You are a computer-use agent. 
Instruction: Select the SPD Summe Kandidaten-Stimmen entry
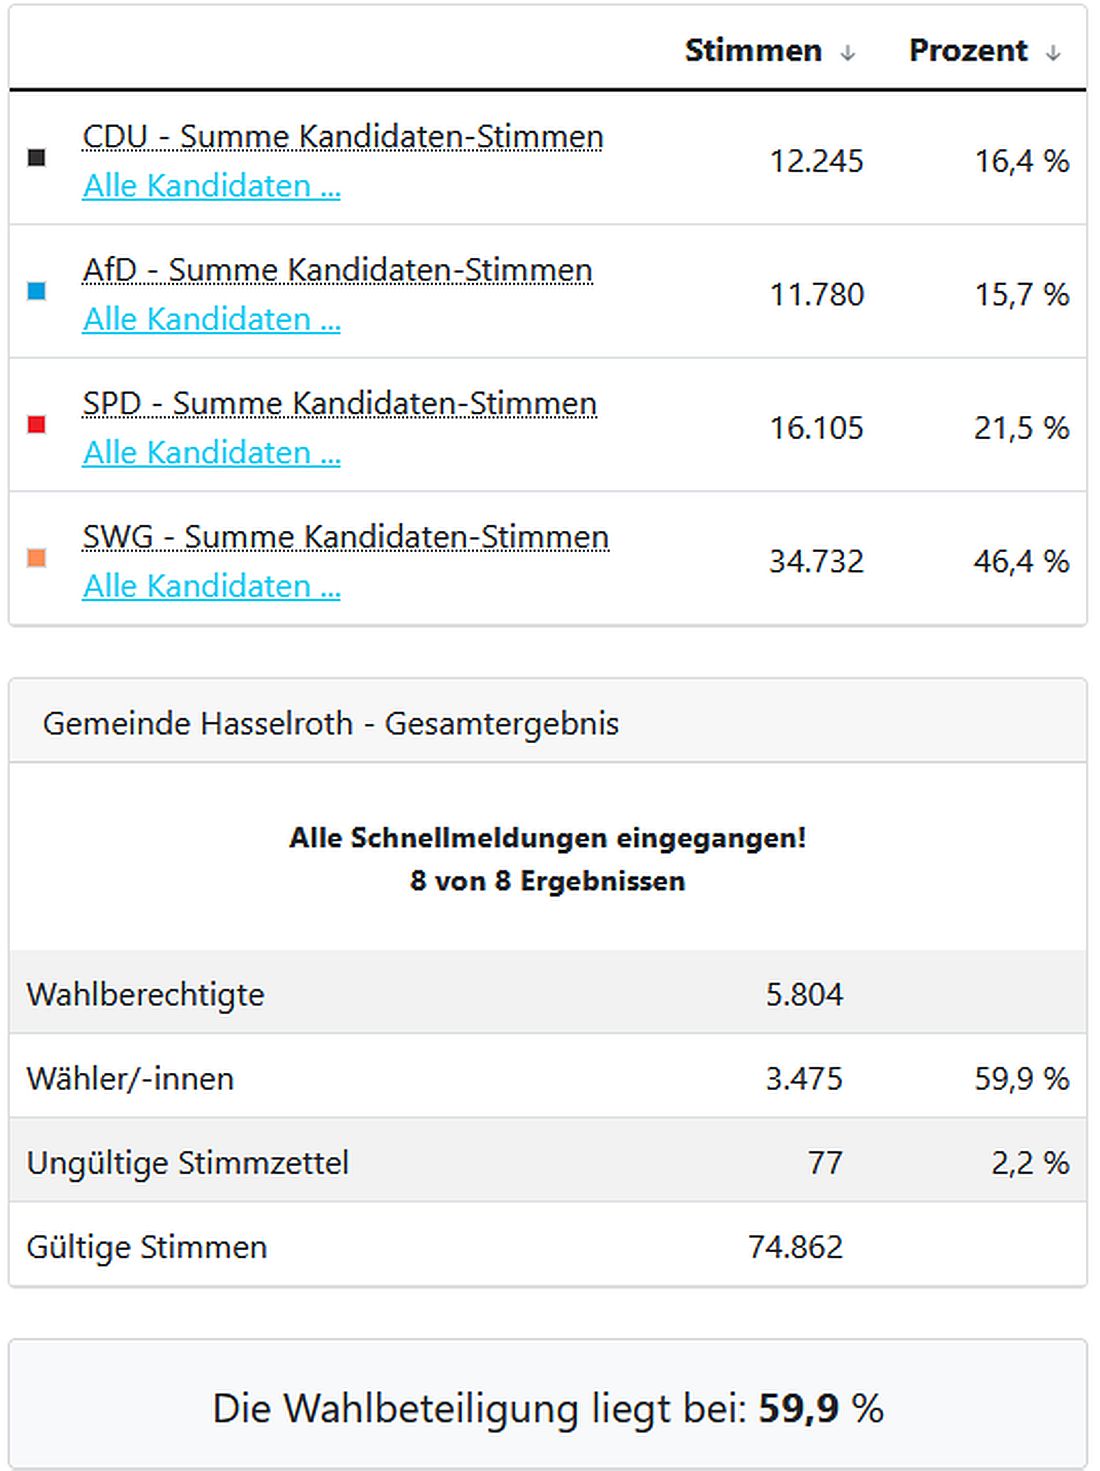pyautogui.click(x=338, y=403)
